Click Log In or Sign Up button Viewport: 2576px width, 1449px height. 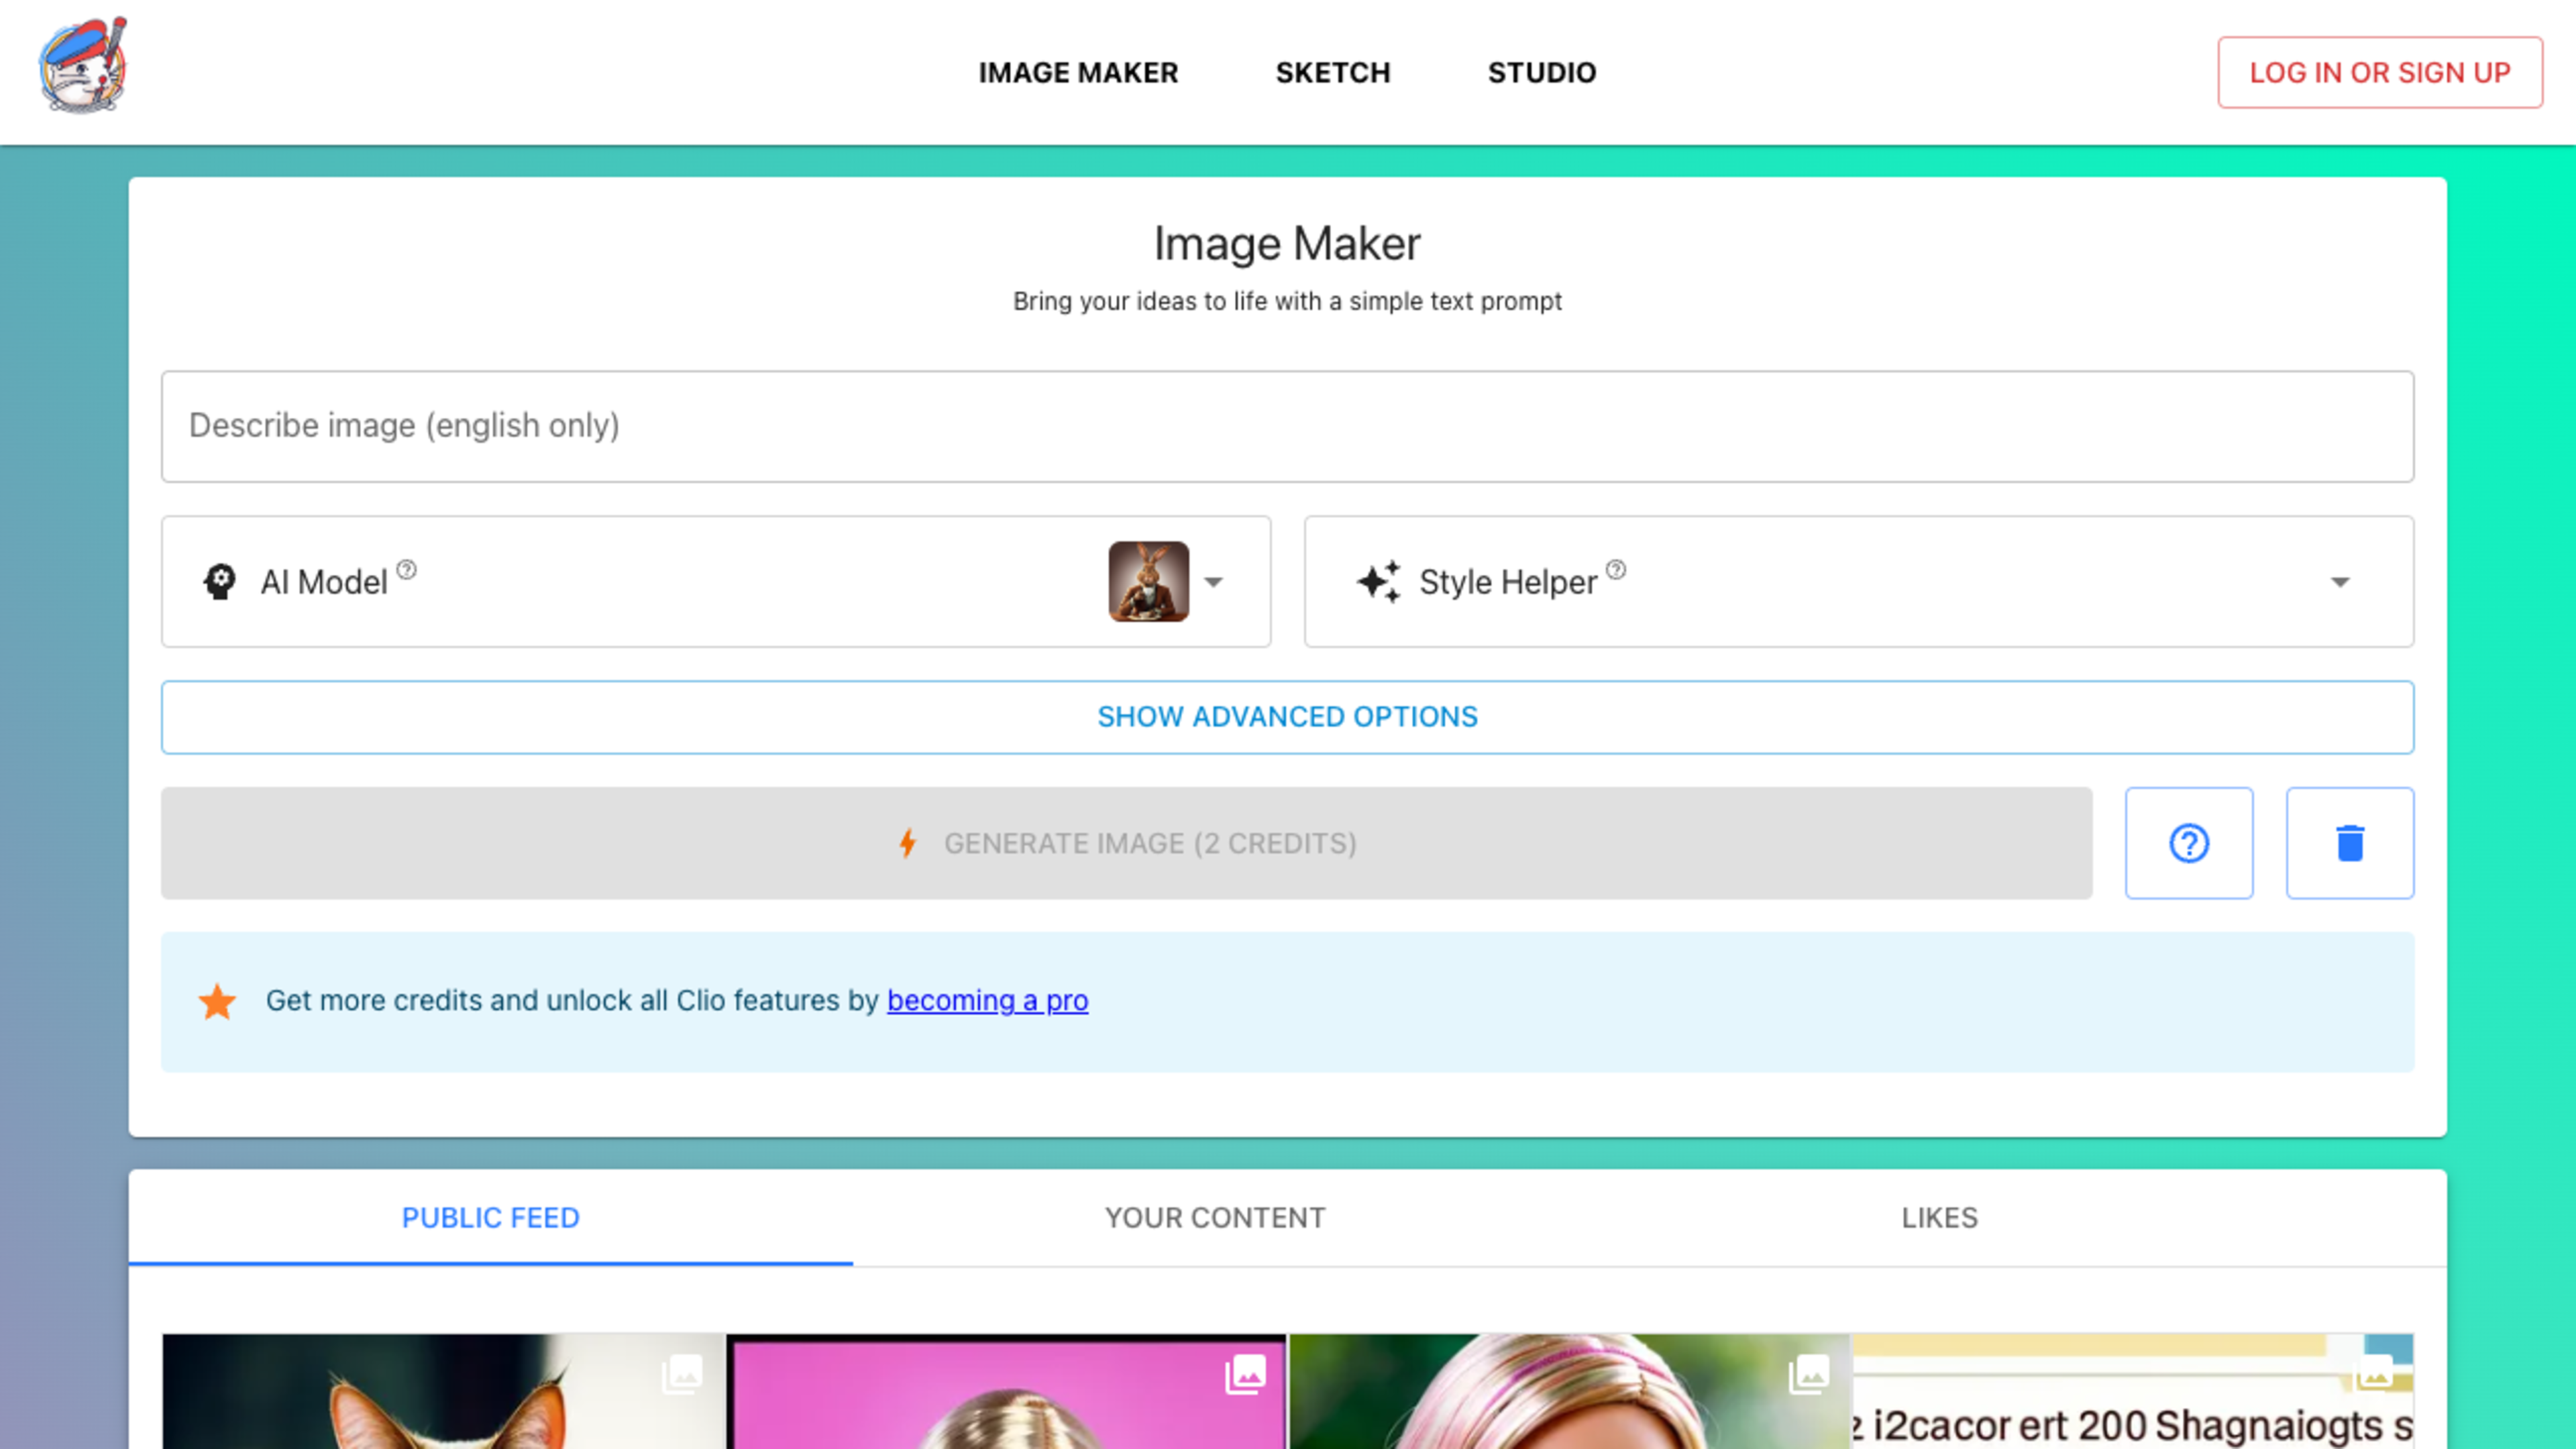coord(2379,72)
